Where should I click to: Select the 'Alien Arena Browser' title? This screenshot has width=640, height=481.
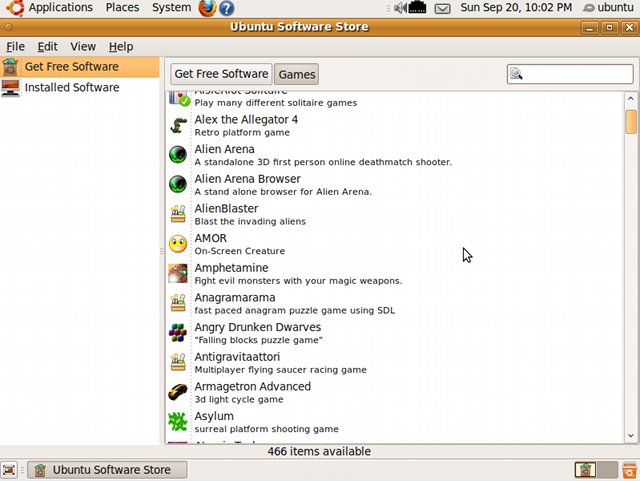(x=247, y=179)
